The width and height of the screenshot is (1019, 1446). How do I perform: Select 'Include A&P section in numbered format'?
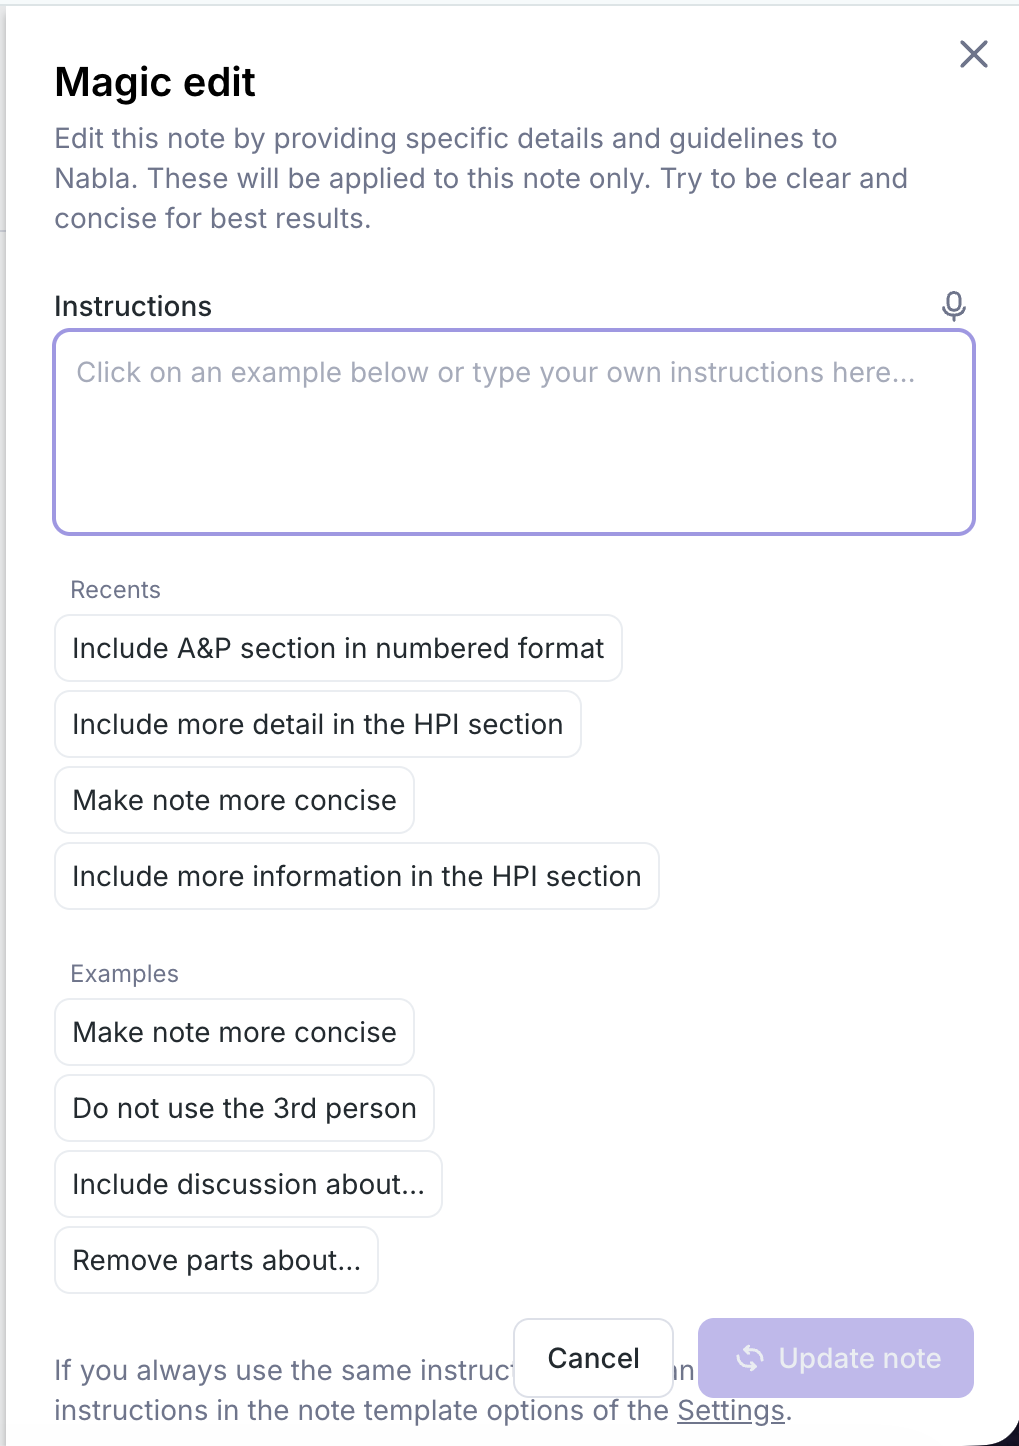pos(338,648)
